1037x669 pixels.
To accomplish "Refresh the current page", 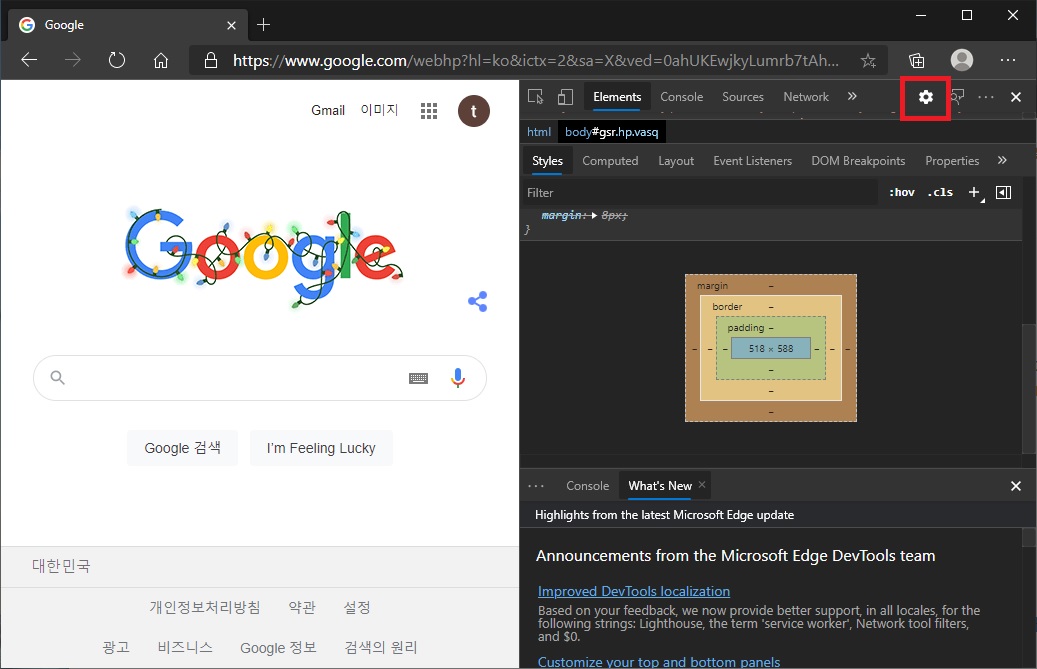I will point(116,60).
